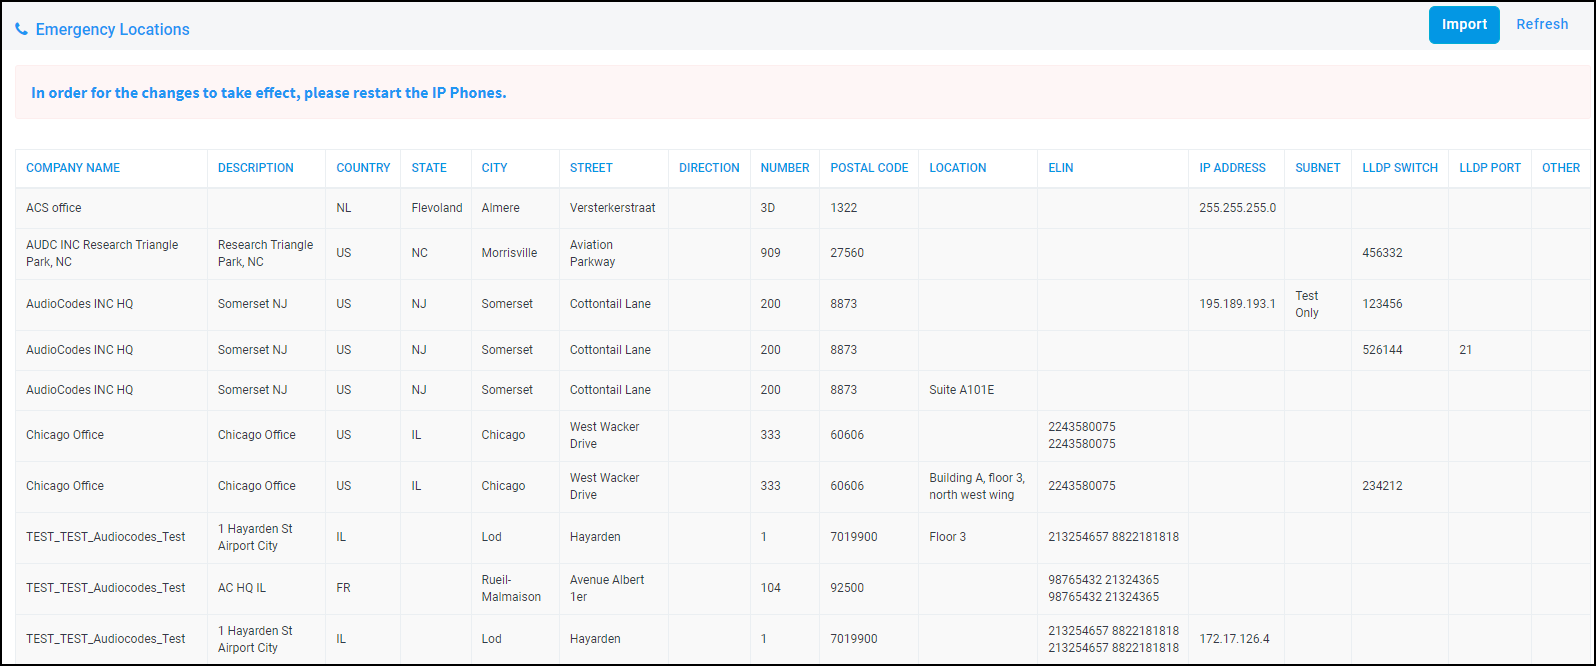
Task: Click the LOCATION column header
Action: 958,168
